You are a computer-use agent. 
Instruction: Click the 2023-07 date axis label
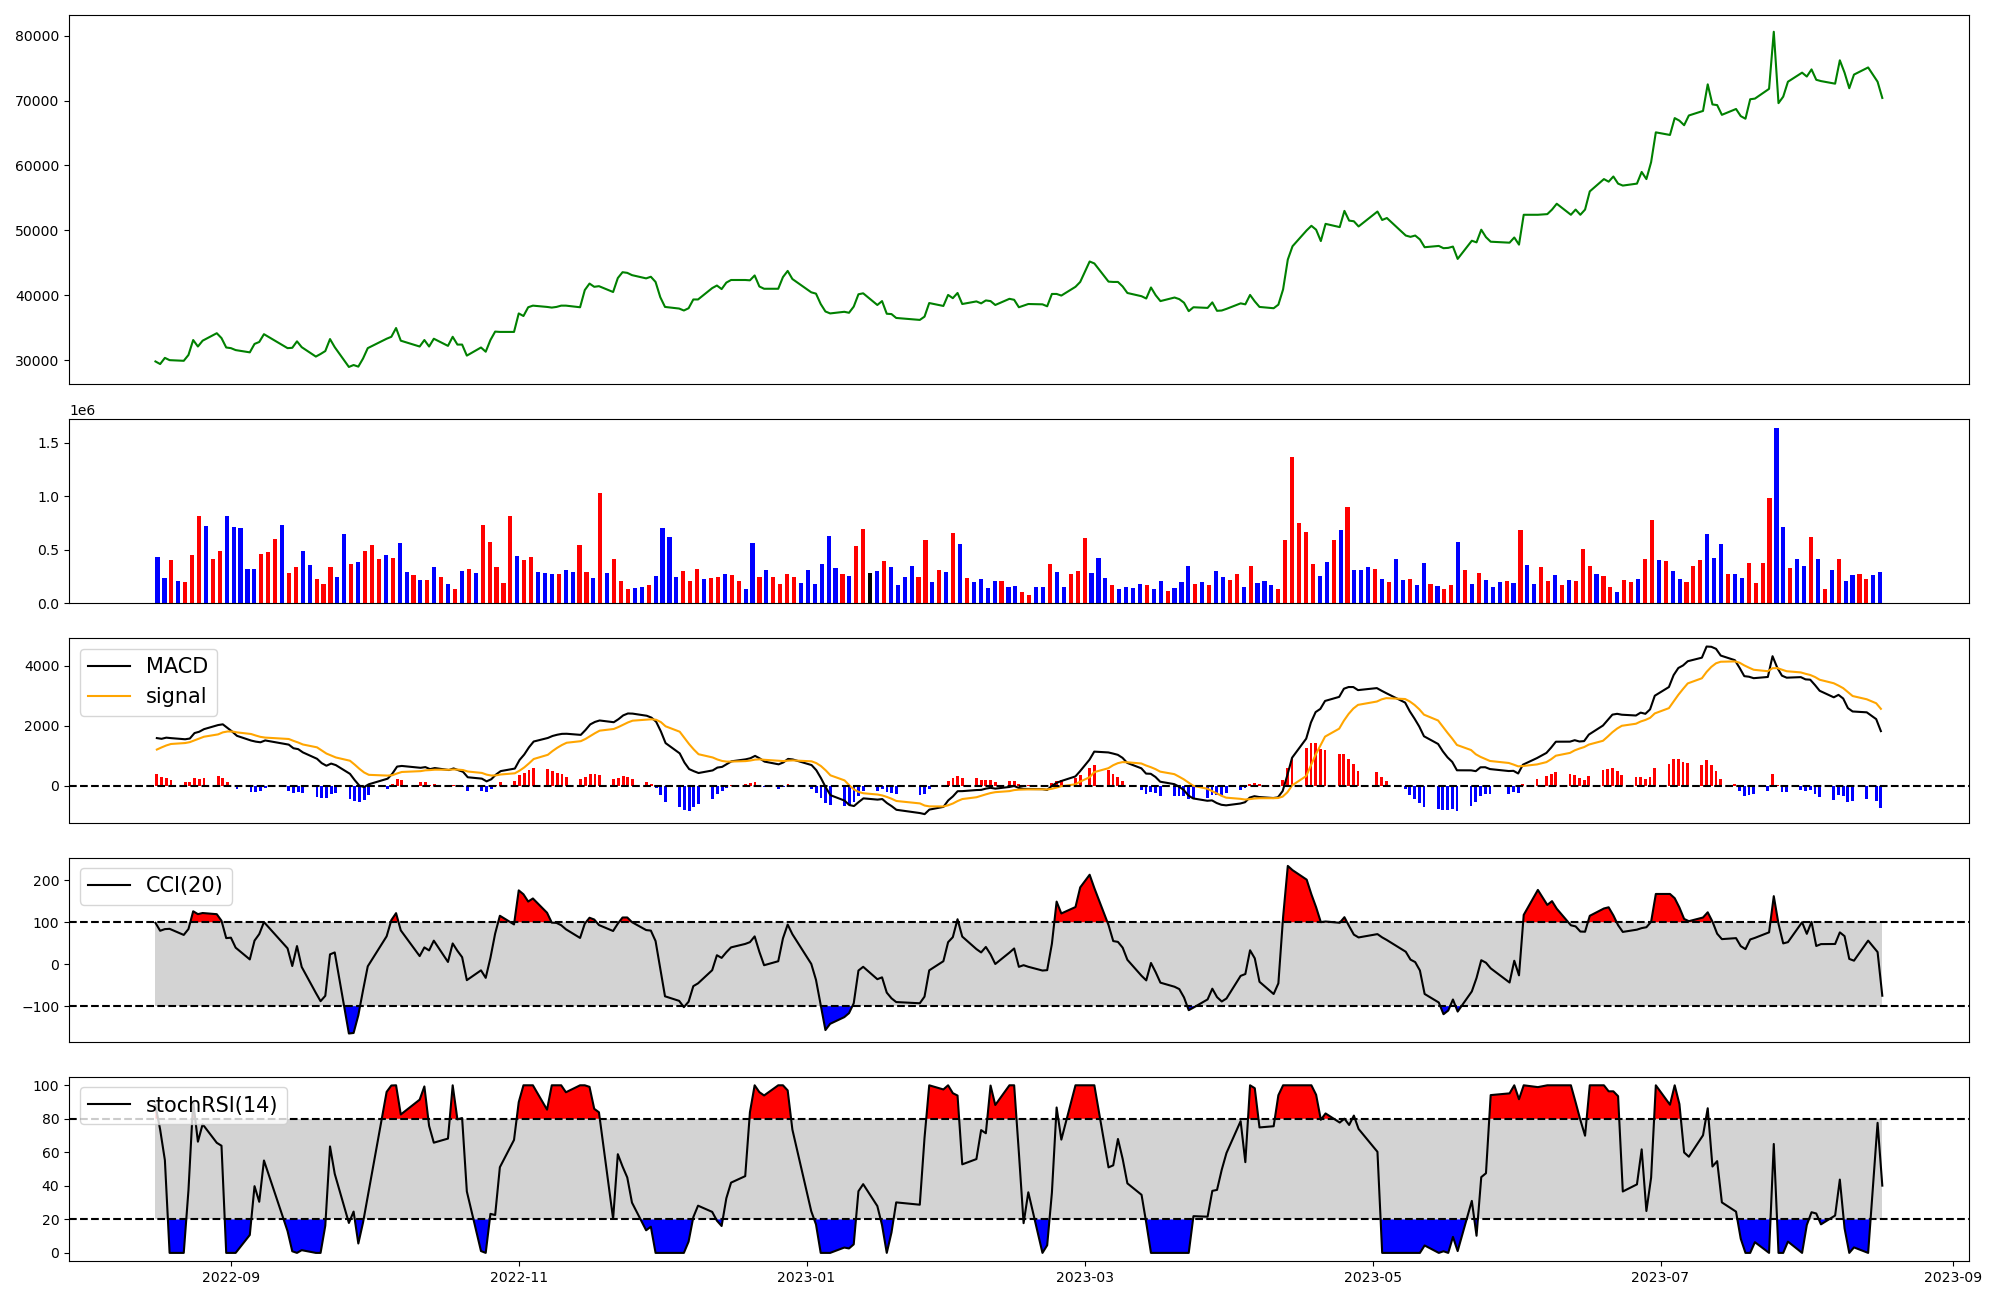click(1660, 1277)
